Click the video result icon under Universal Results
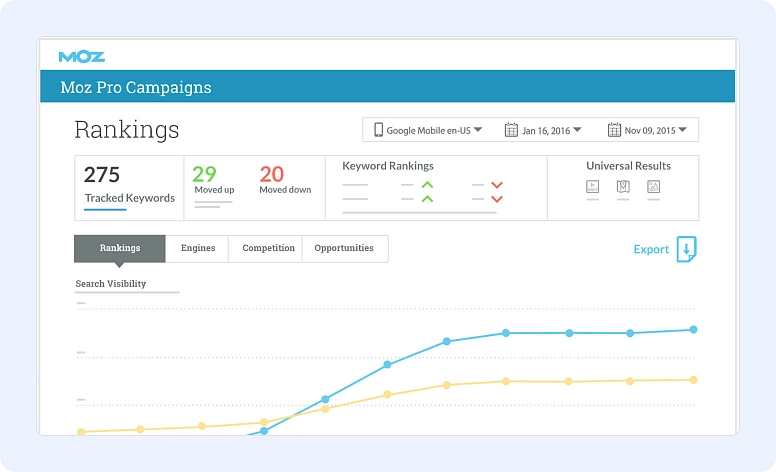This screenshot has width=776, height=472. tap(592, 186)
